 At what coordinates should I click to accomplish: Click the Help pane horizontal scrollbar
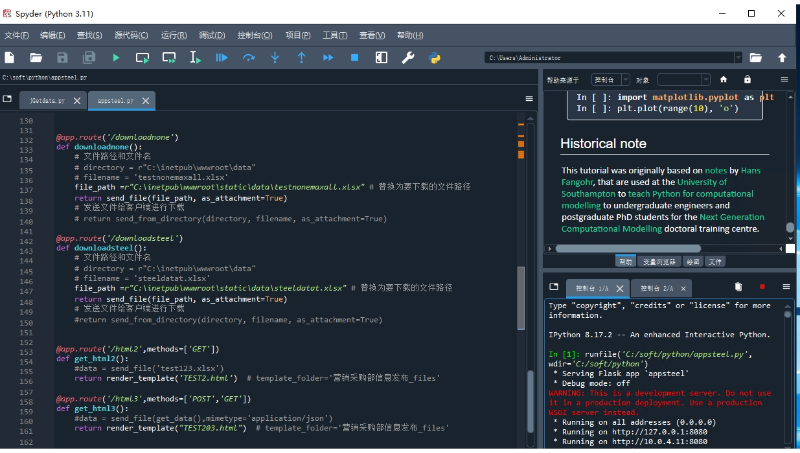(x=628, y=248)
